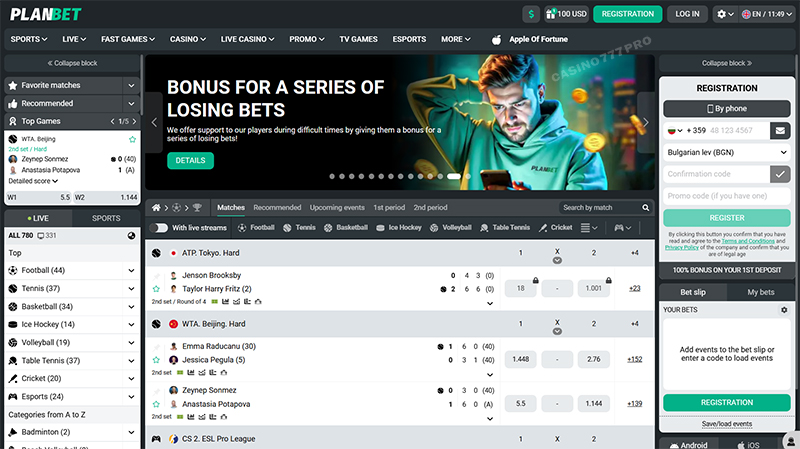The height and width of the screenshot is (449, 800).
Task: Click the Promo code input field
Action: point(727,196)
